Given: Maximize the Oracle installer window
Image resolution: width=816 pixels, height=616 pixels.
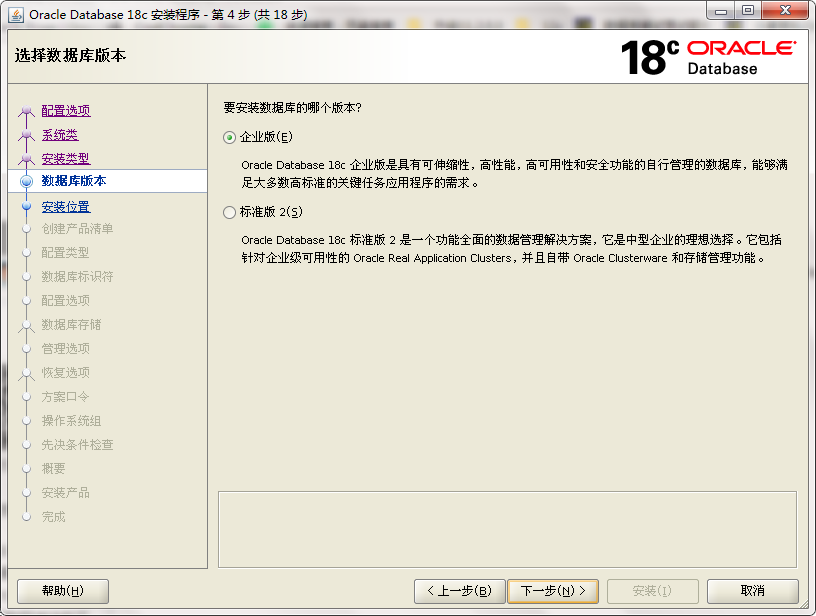Looking at the screenshot, I should 748,11.
